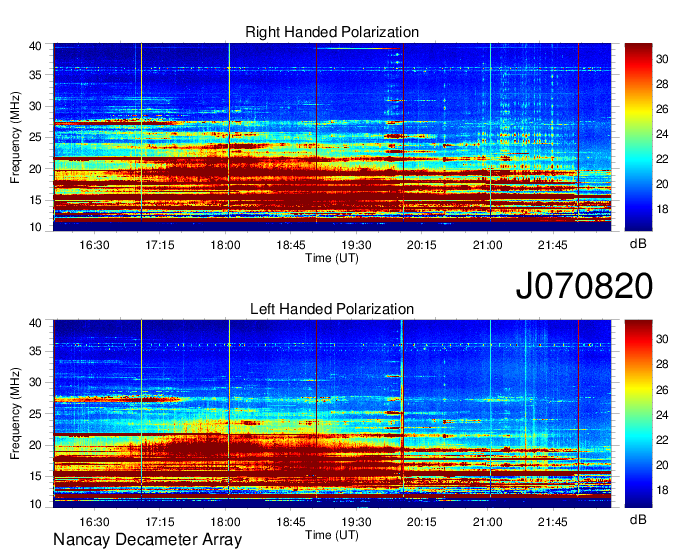Click the 26 dB label on Right Handed colorbar
This screenshot has height=552, width=680.
pyautogui.click(x=662, y=109)
